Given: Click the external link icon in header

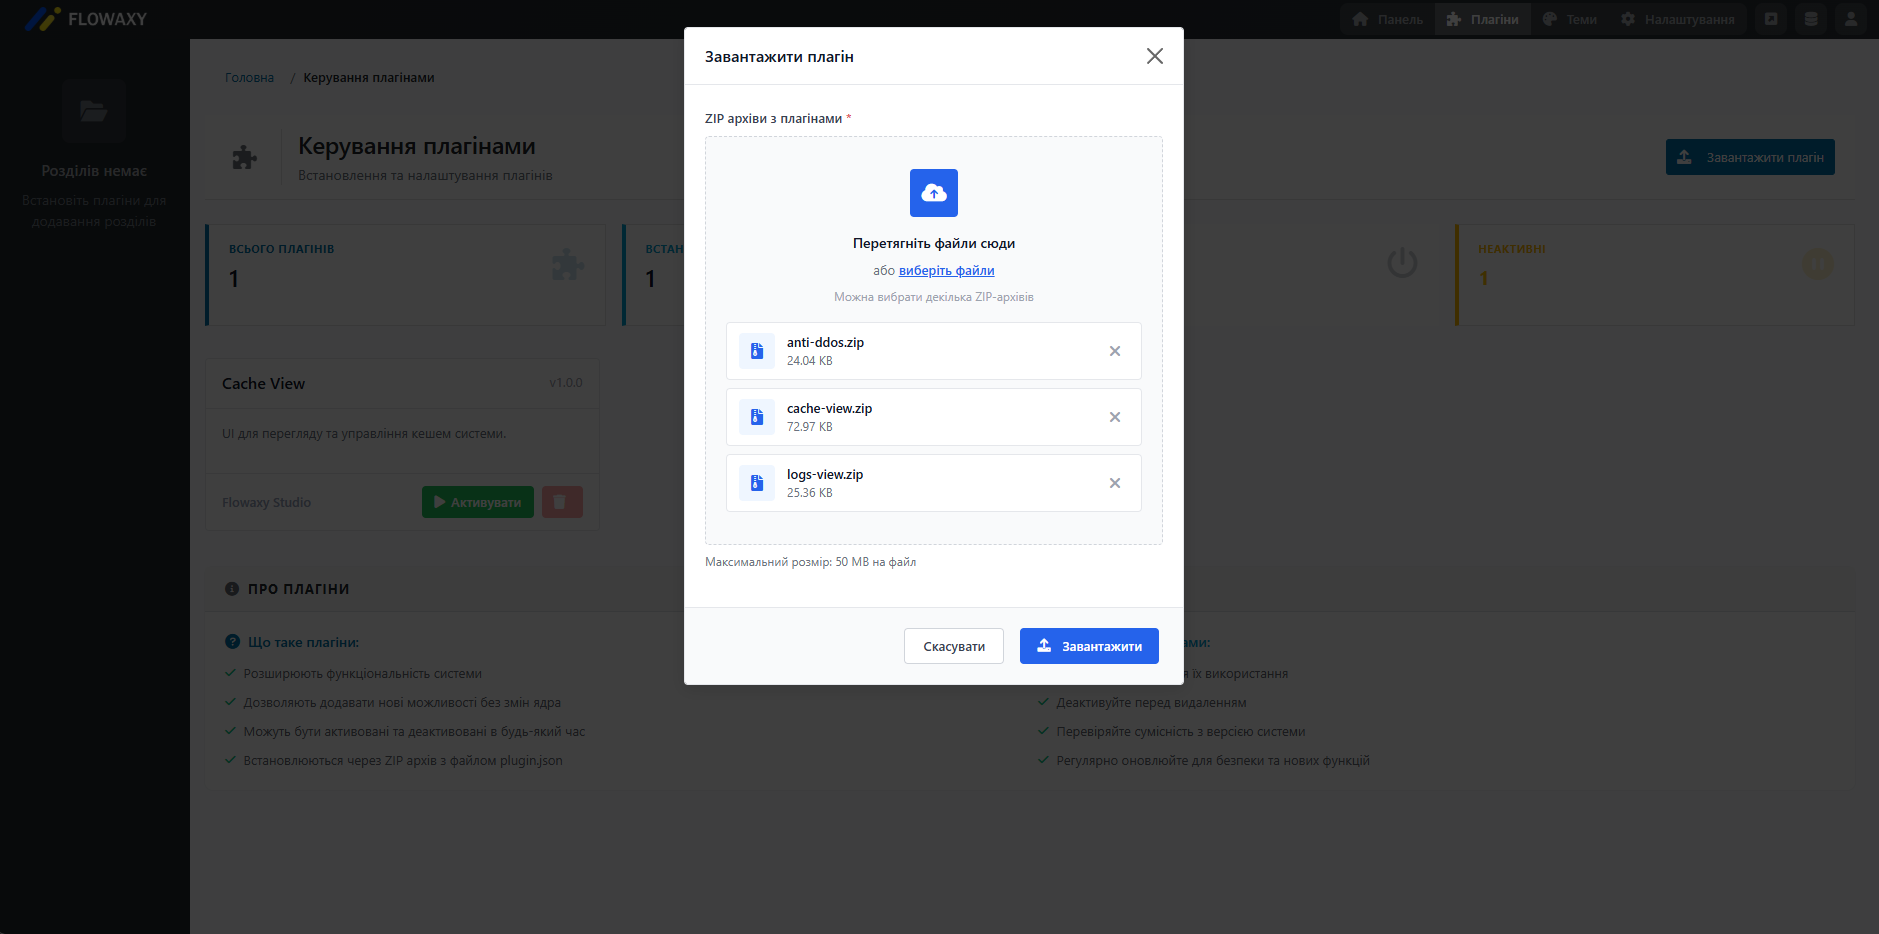Looking at the screenshot, I should 1770,19.
